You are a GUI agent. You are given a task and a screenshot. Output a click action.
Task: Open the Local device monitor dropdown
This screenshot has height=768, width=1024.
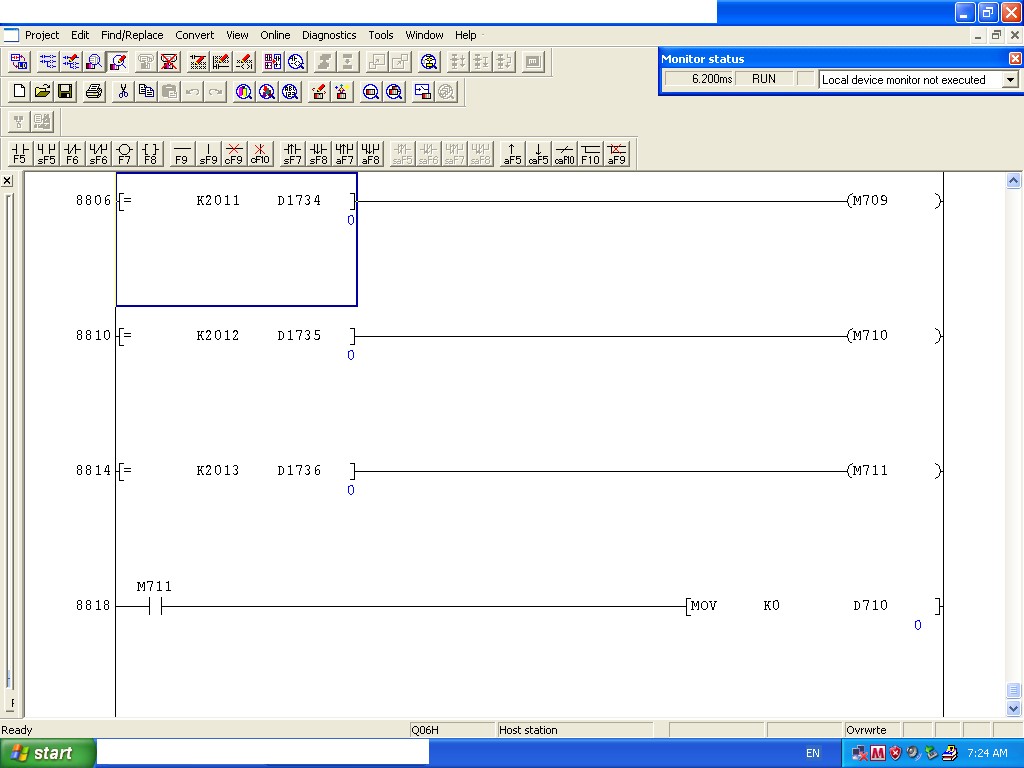click(x=1009, y=79)
